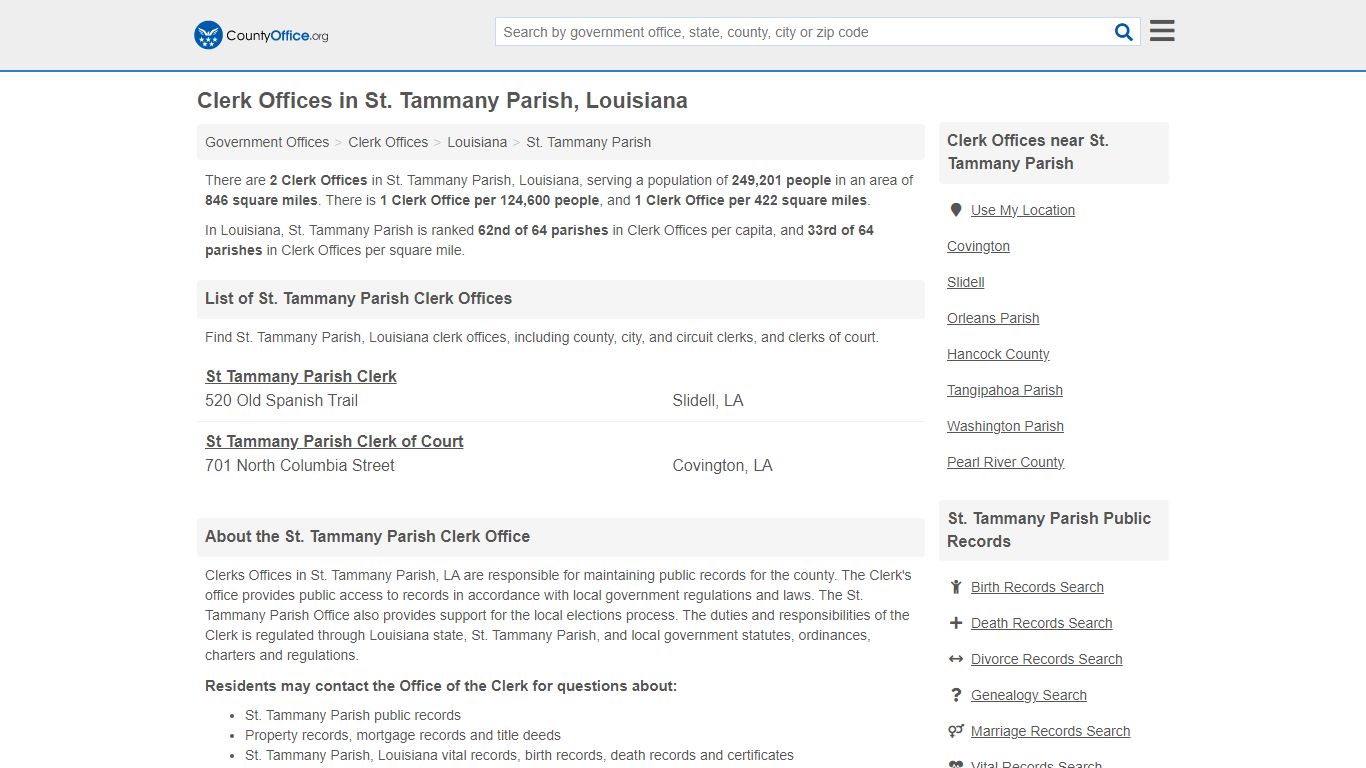The image size is (1366, 768).
Task: Click the vital records bullet item
Action: coord(519,755)
